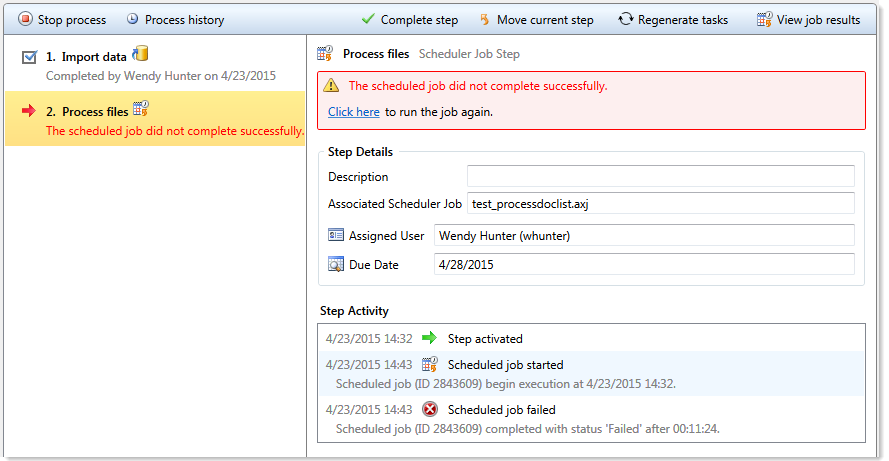Click the Associated Scheduler Job field

[660, 204]
